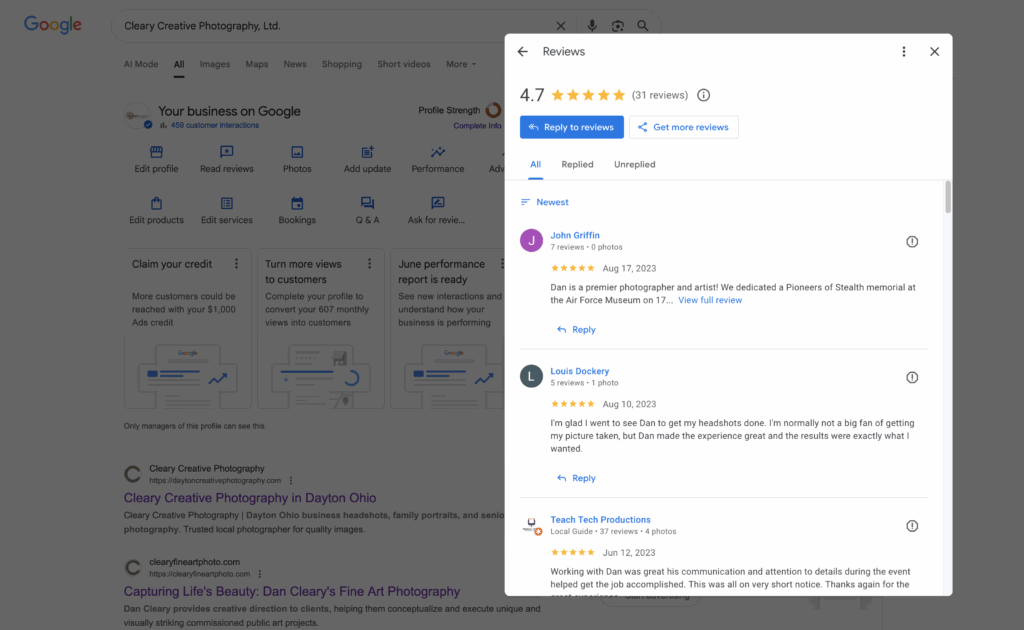Open the Newest sort order dropdown
Screen dimensions: 1024x630
(545, 202)
